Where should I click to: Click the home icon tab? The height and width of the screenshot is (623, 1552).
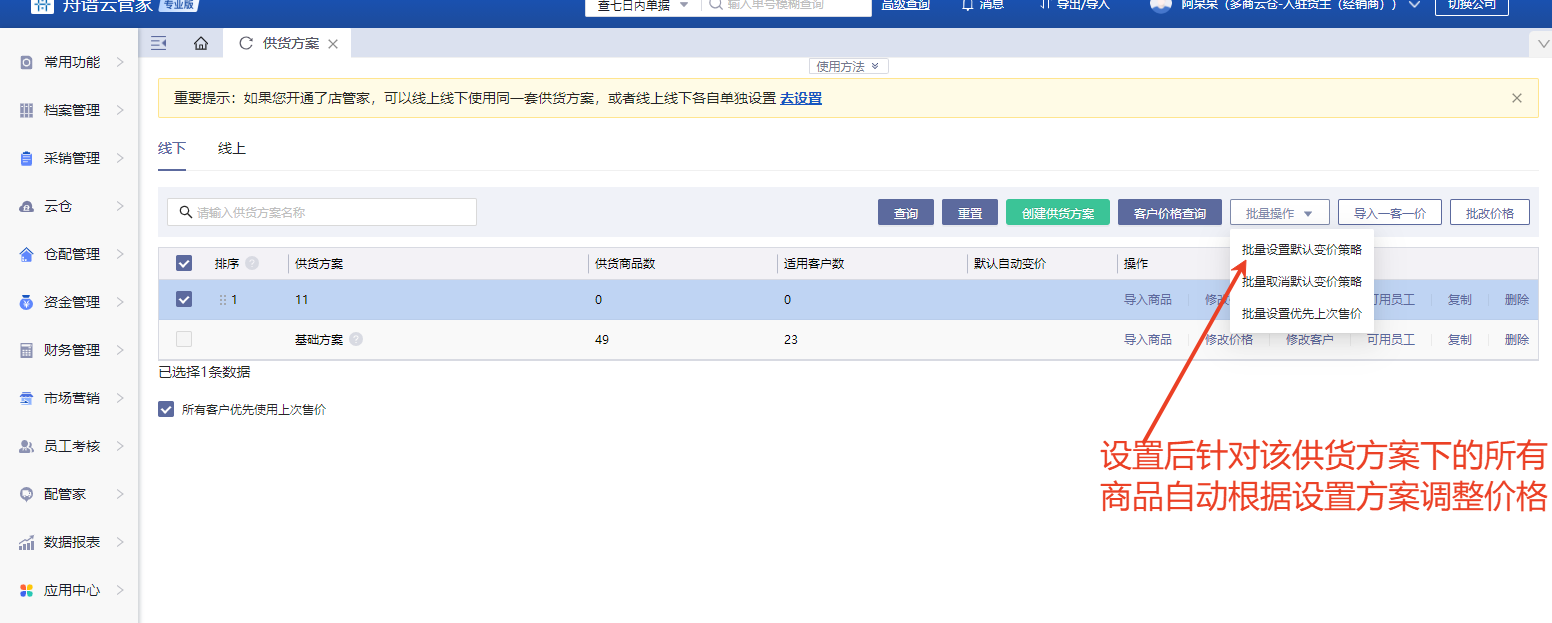click(201, 43)
